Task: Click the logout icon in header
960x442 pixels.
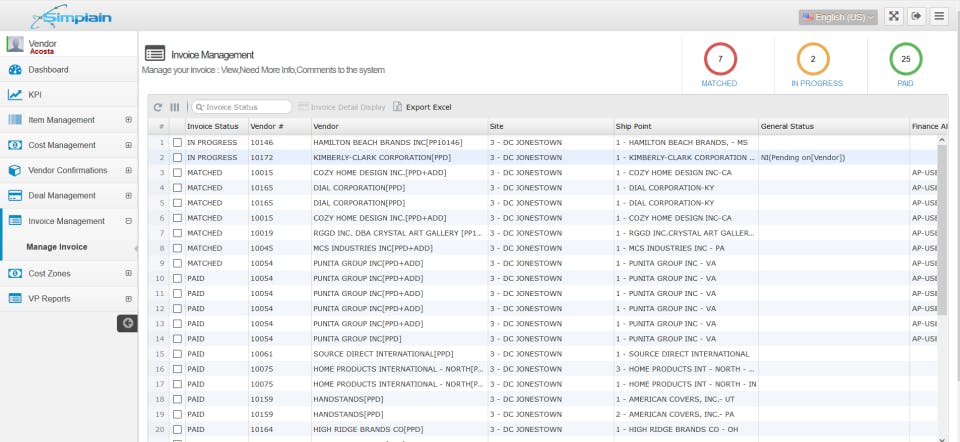Action: pyautogui.click(x=917, y=17)
